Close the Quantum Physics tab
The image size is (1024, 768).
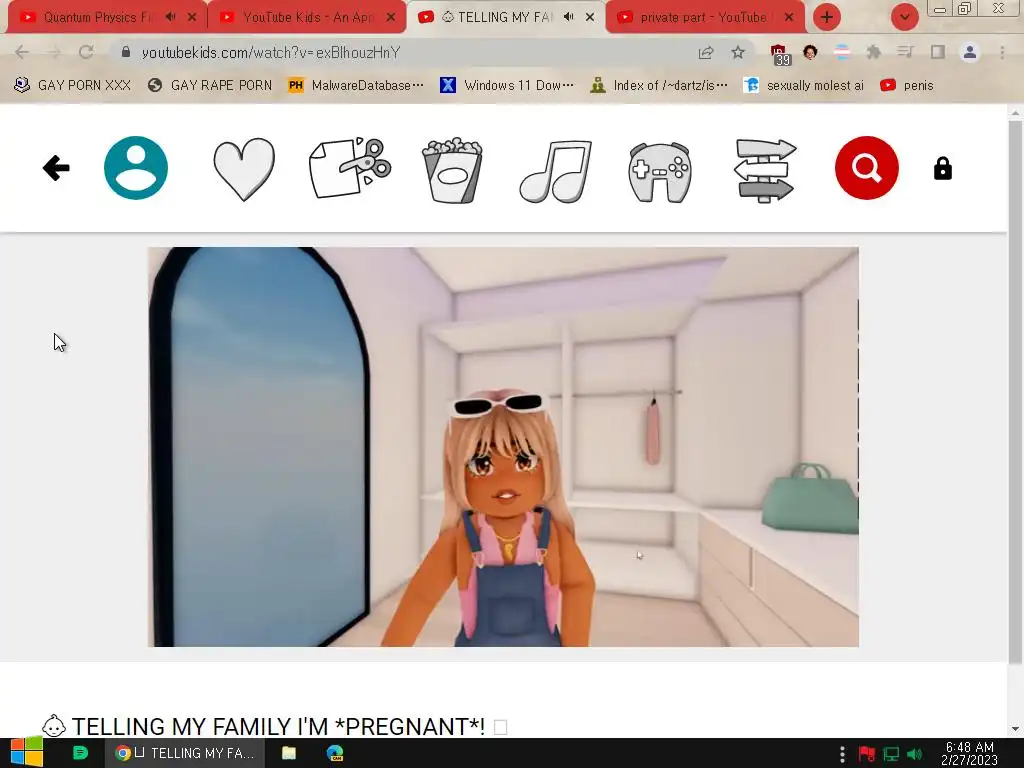192,17
